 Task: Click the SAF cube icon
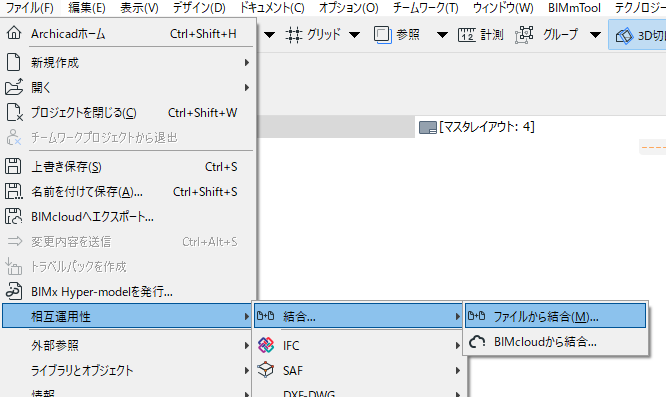point(266,370)
